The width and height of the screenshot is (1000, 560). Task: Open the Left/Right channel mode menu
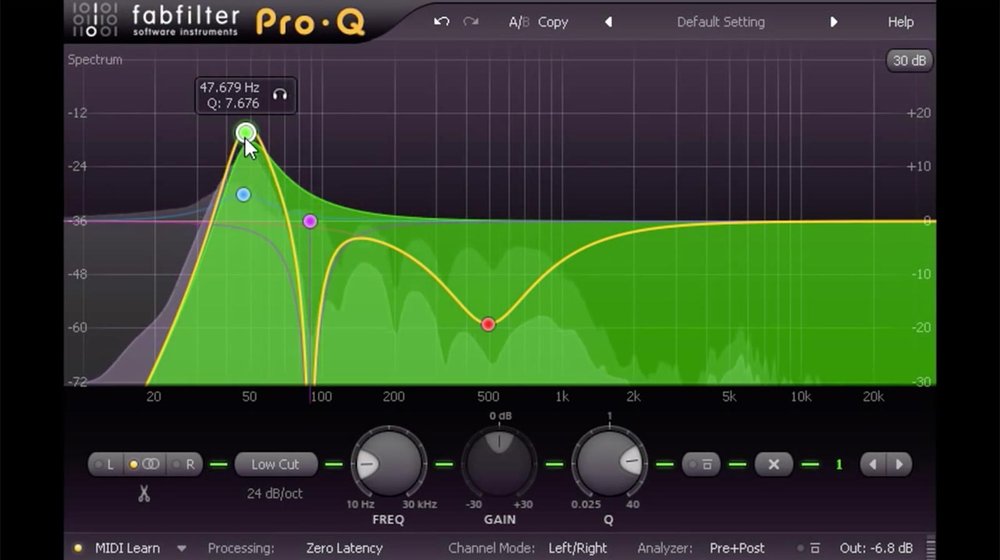(578, 548)
